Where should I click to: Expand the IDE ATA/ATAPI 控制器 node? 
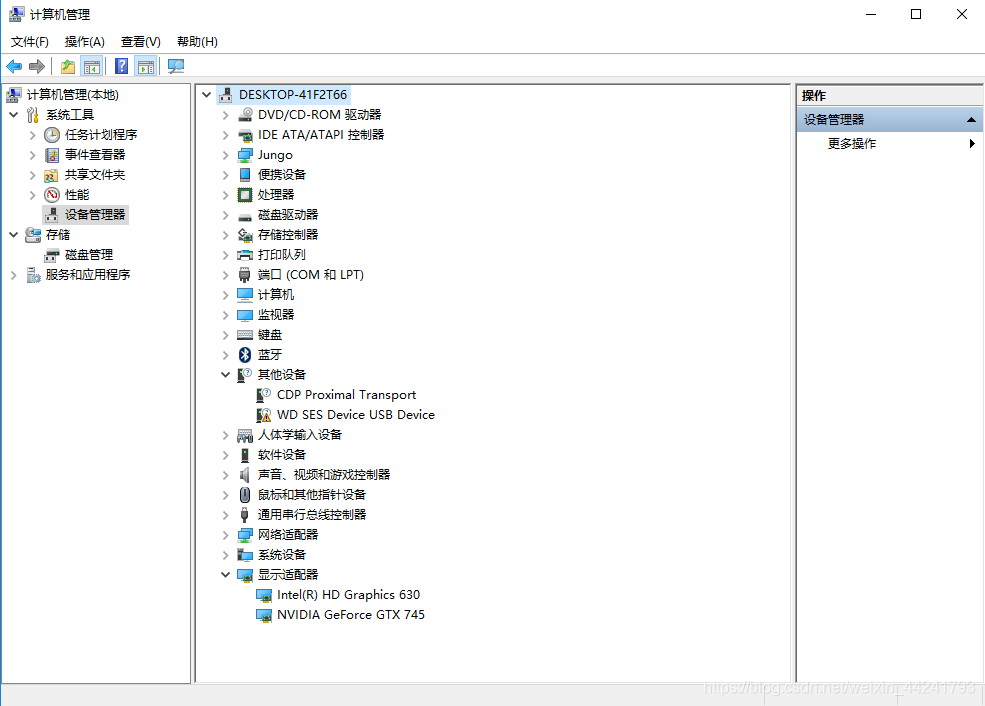[x=226, y=135]
